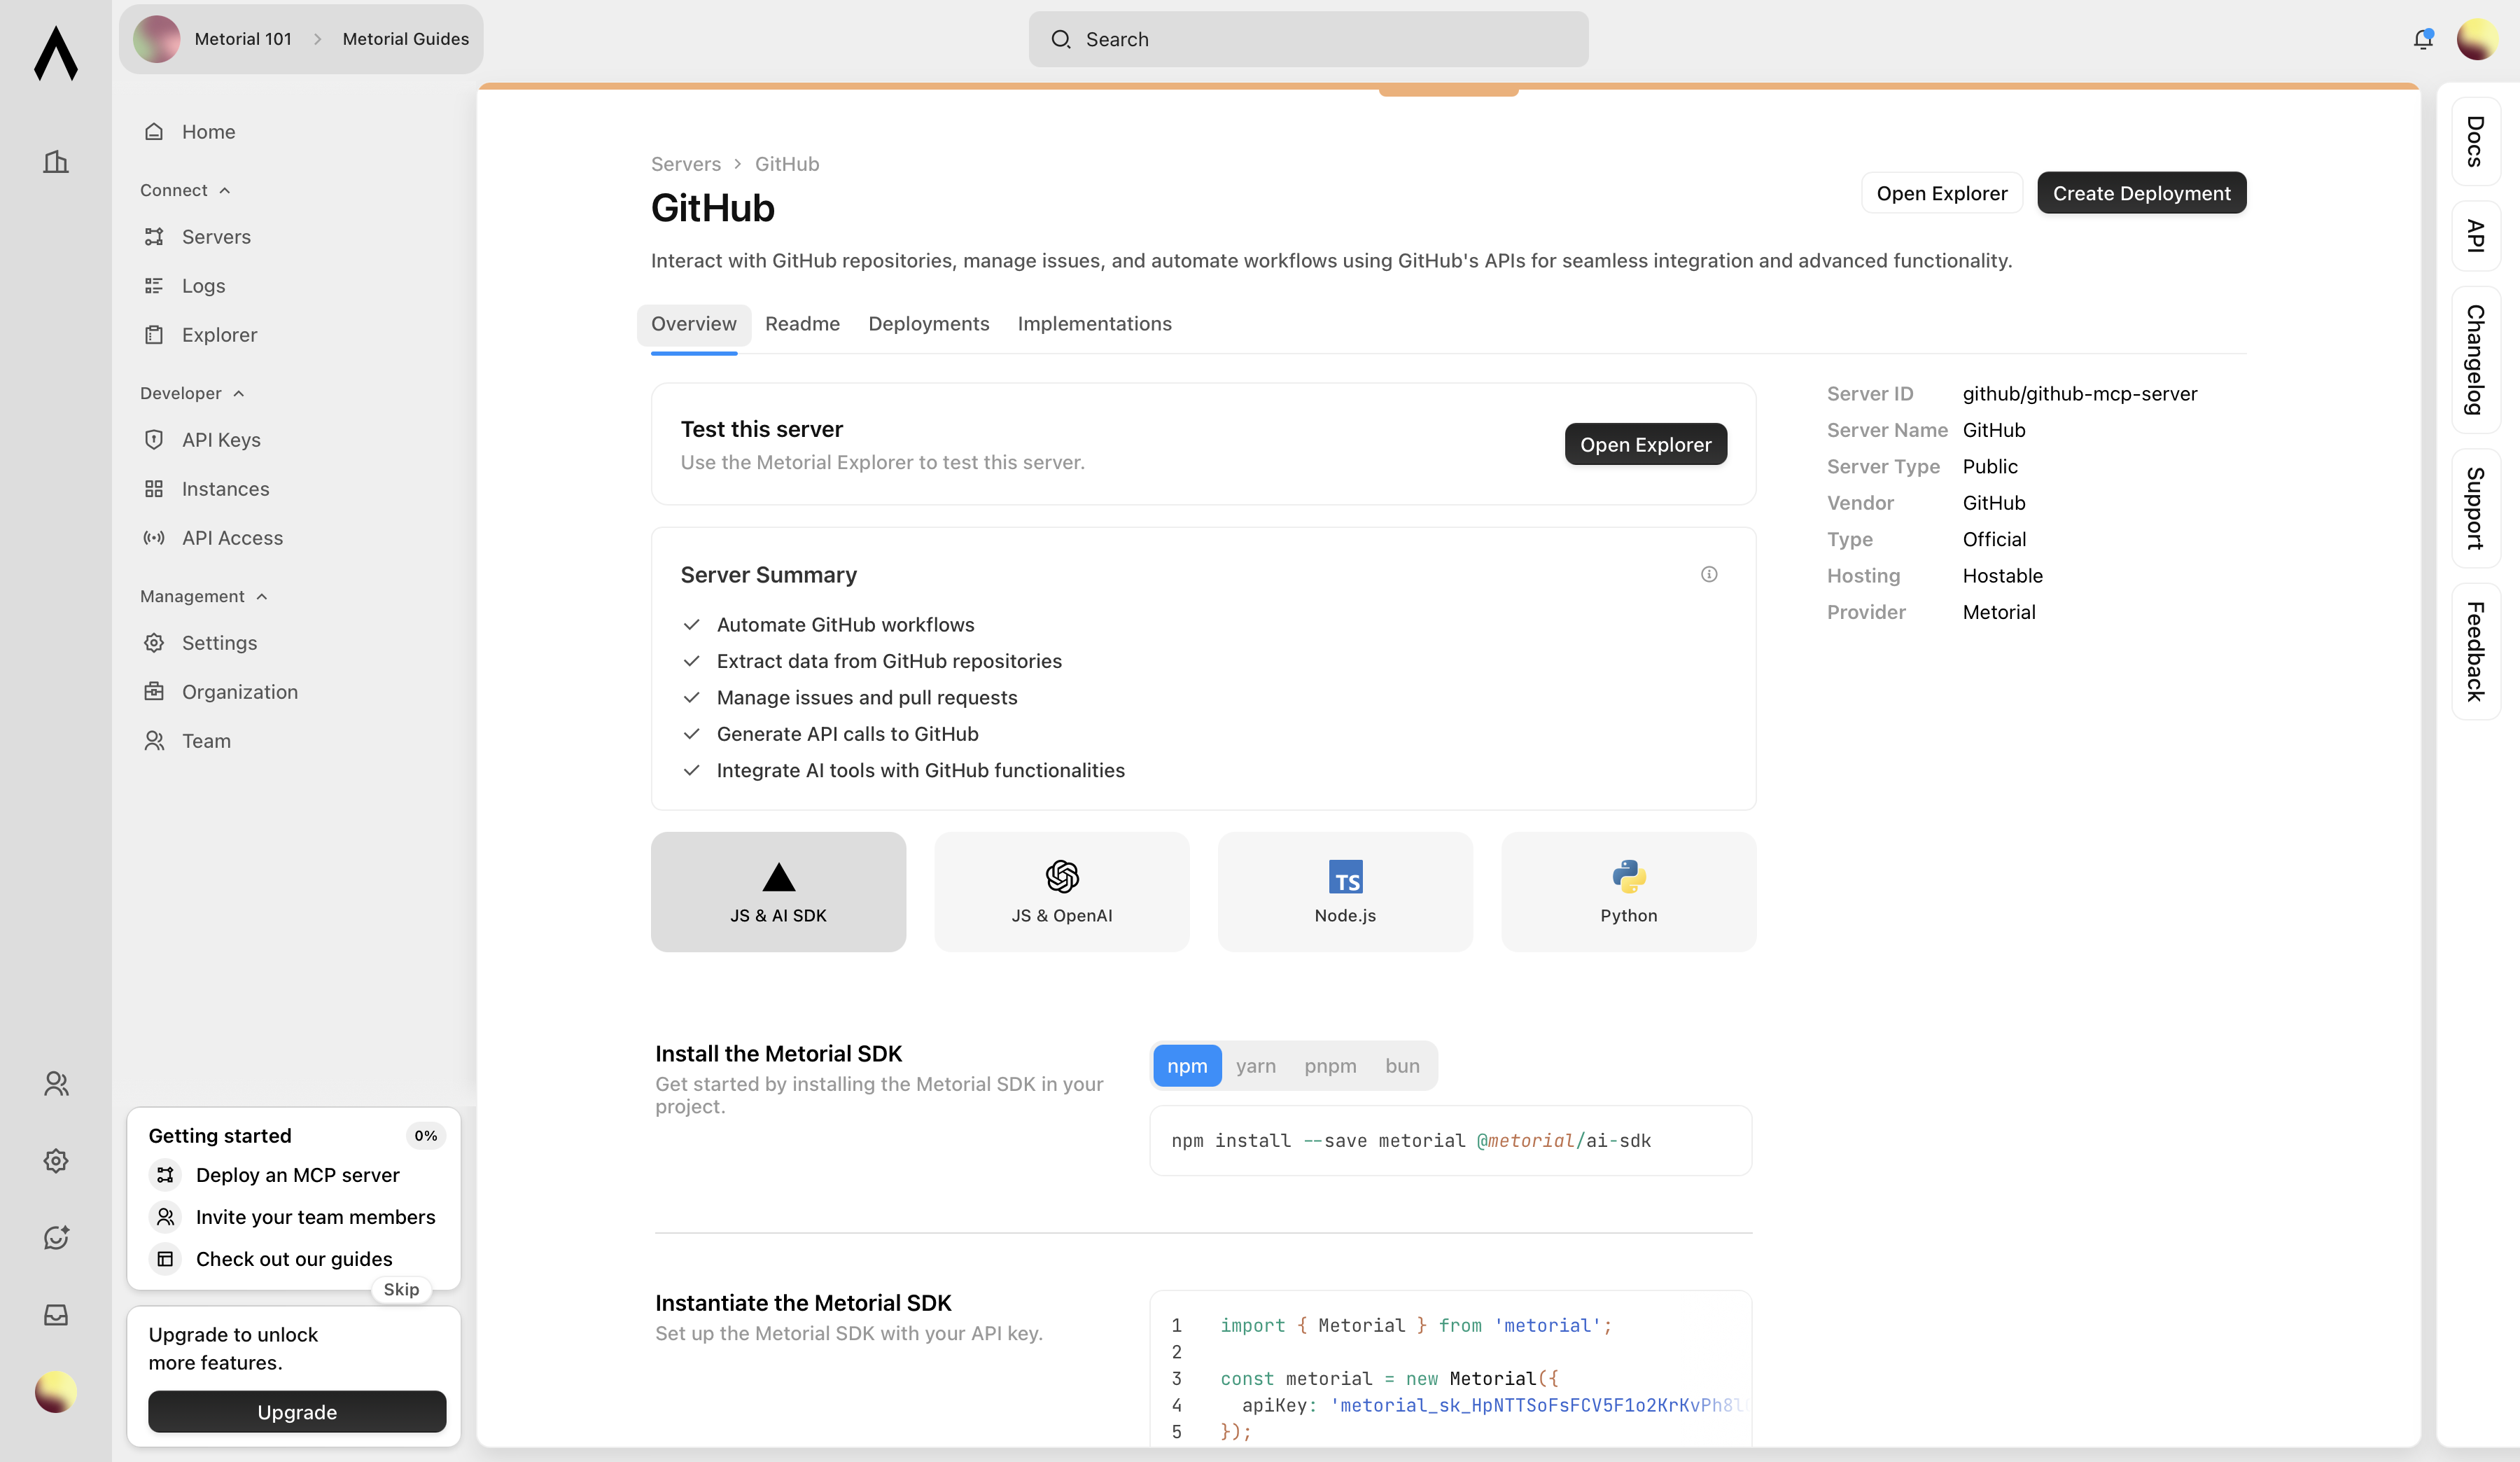
Task: Click the user avatar gradient circle top right
Action: (2477, 39)
